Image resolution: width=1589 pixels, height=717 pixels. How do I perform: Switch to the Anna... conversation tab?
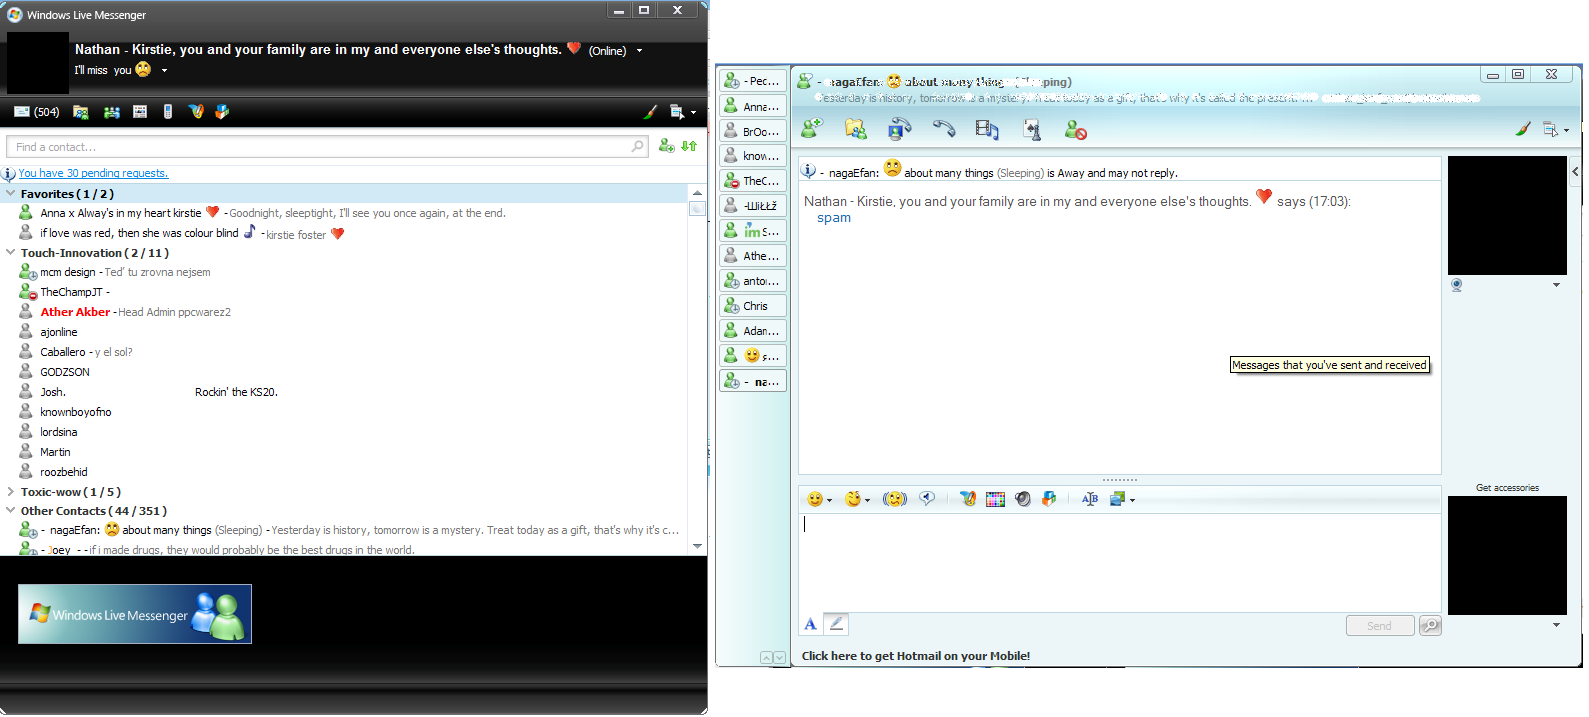[753, 106]
